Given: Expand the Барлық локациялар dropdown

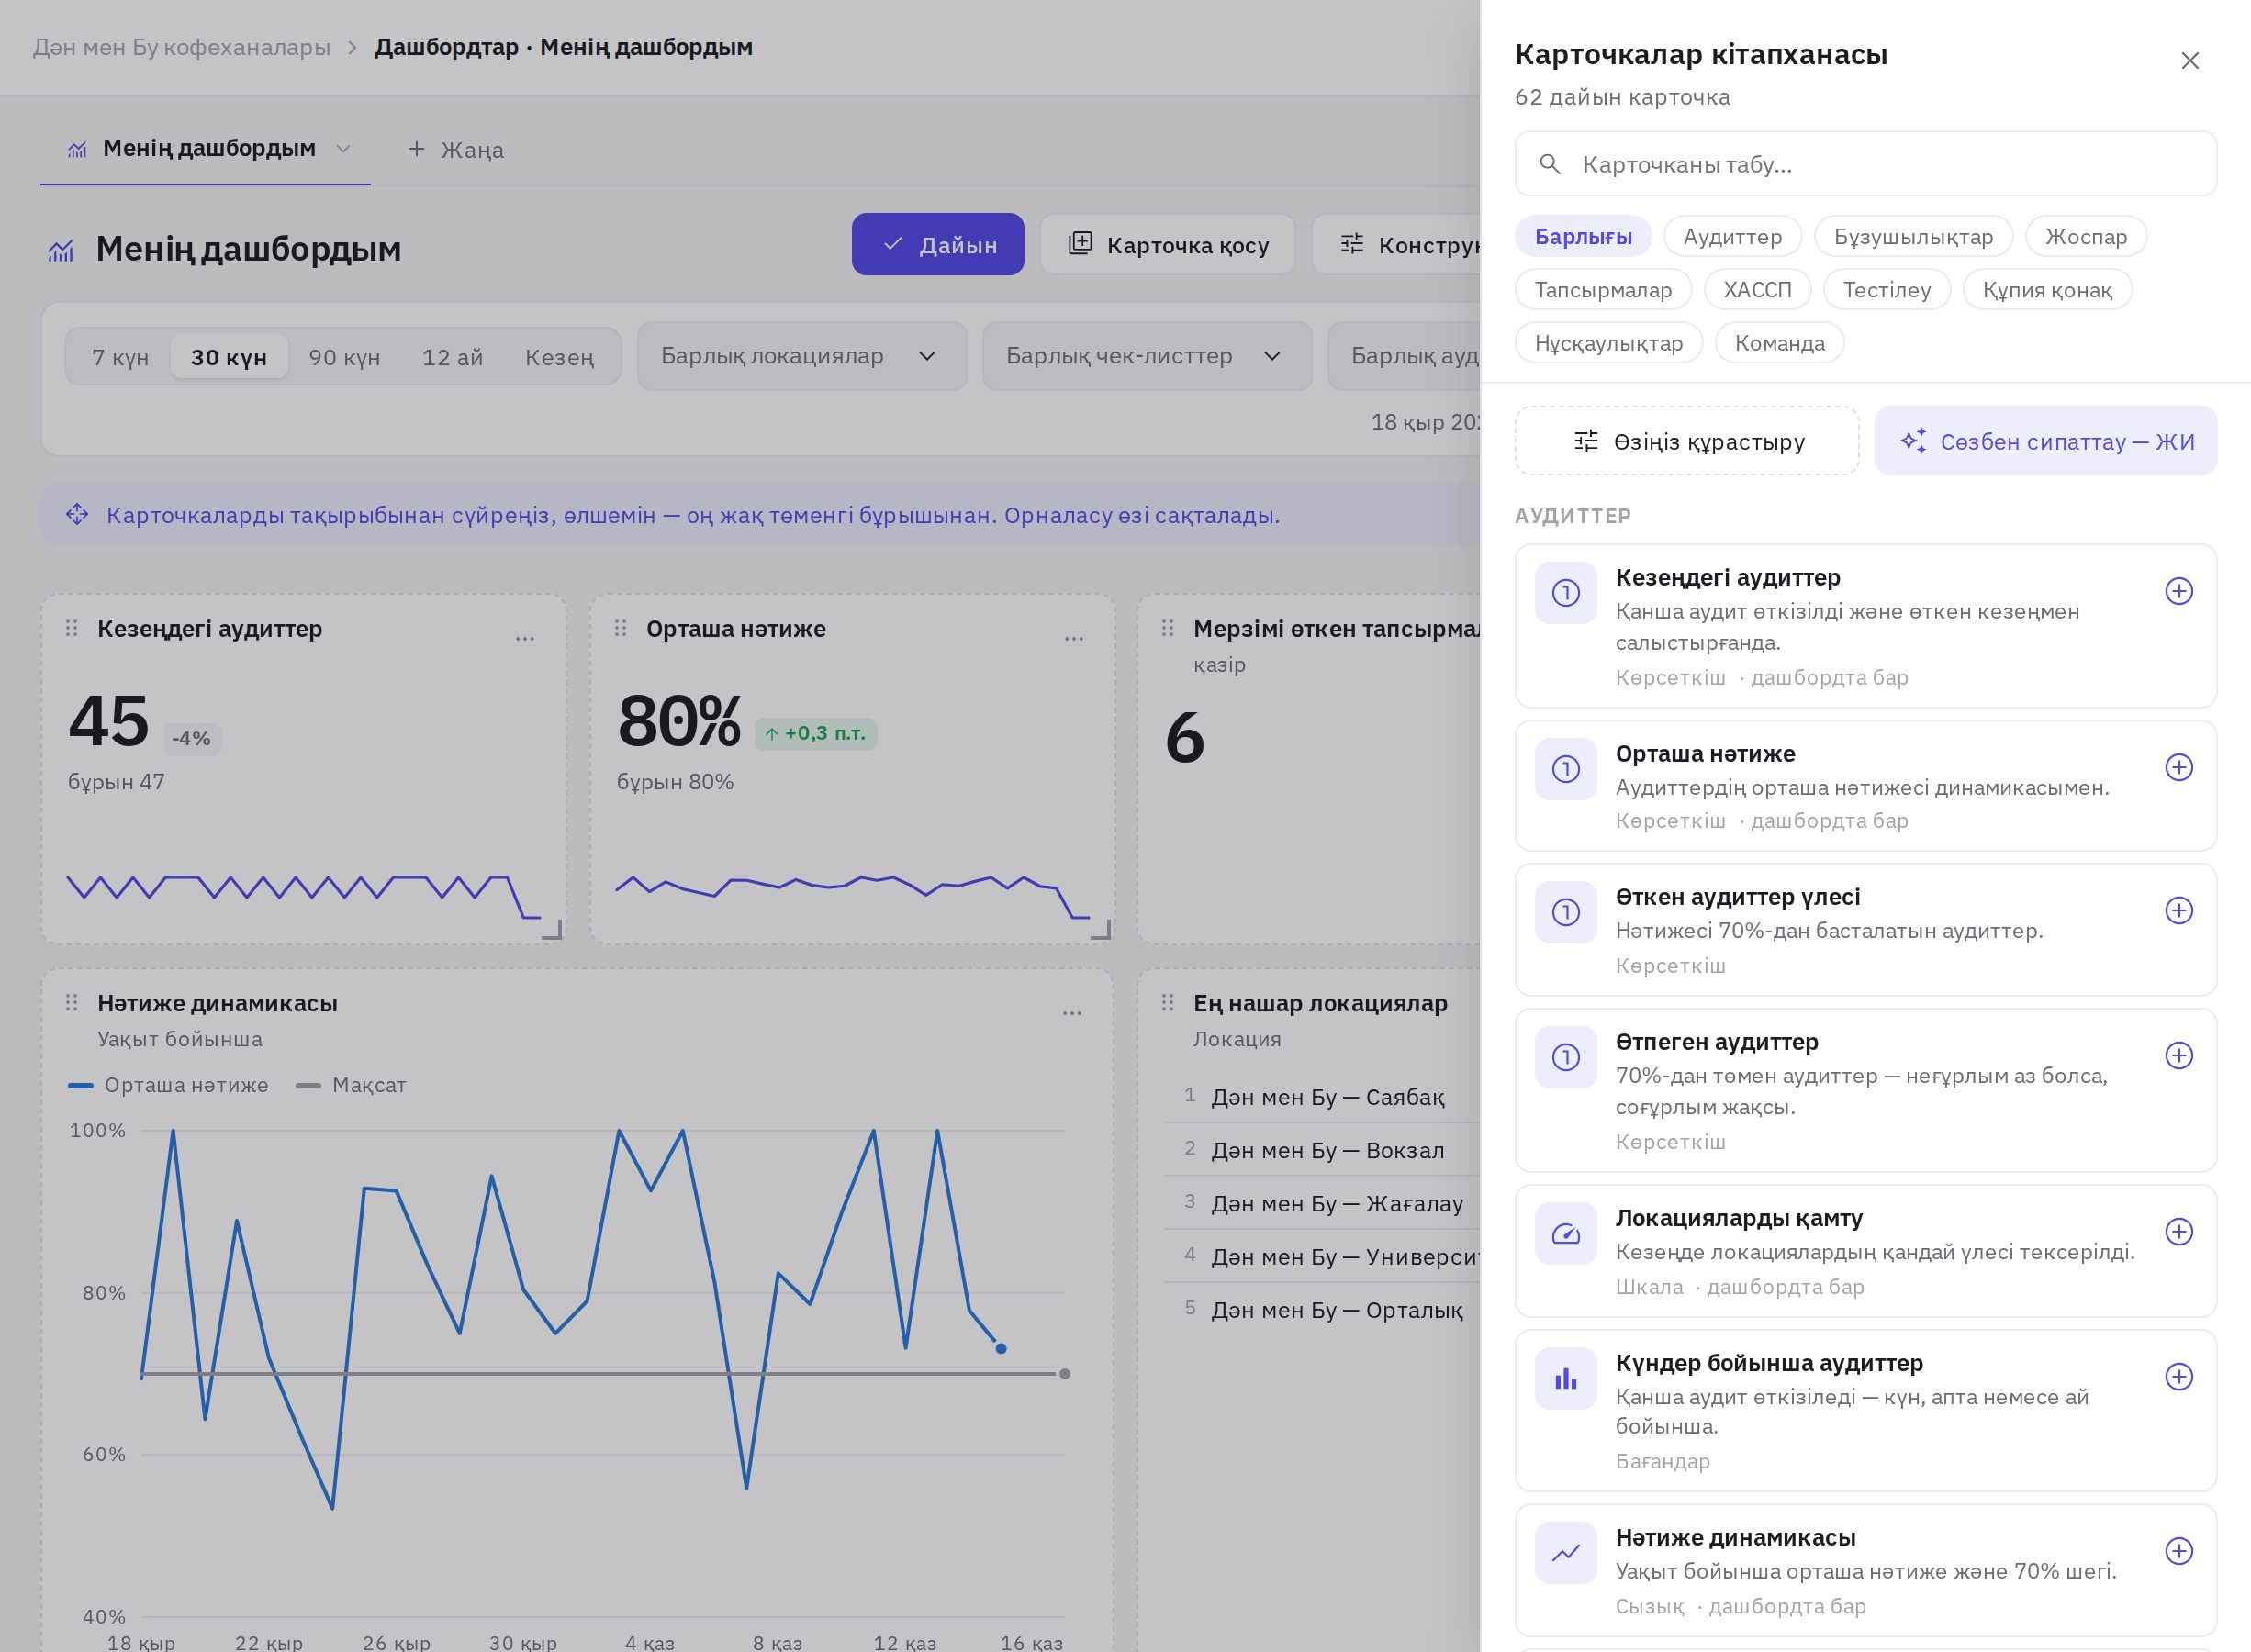Looking at the screenshot, I should click(802, 356).
